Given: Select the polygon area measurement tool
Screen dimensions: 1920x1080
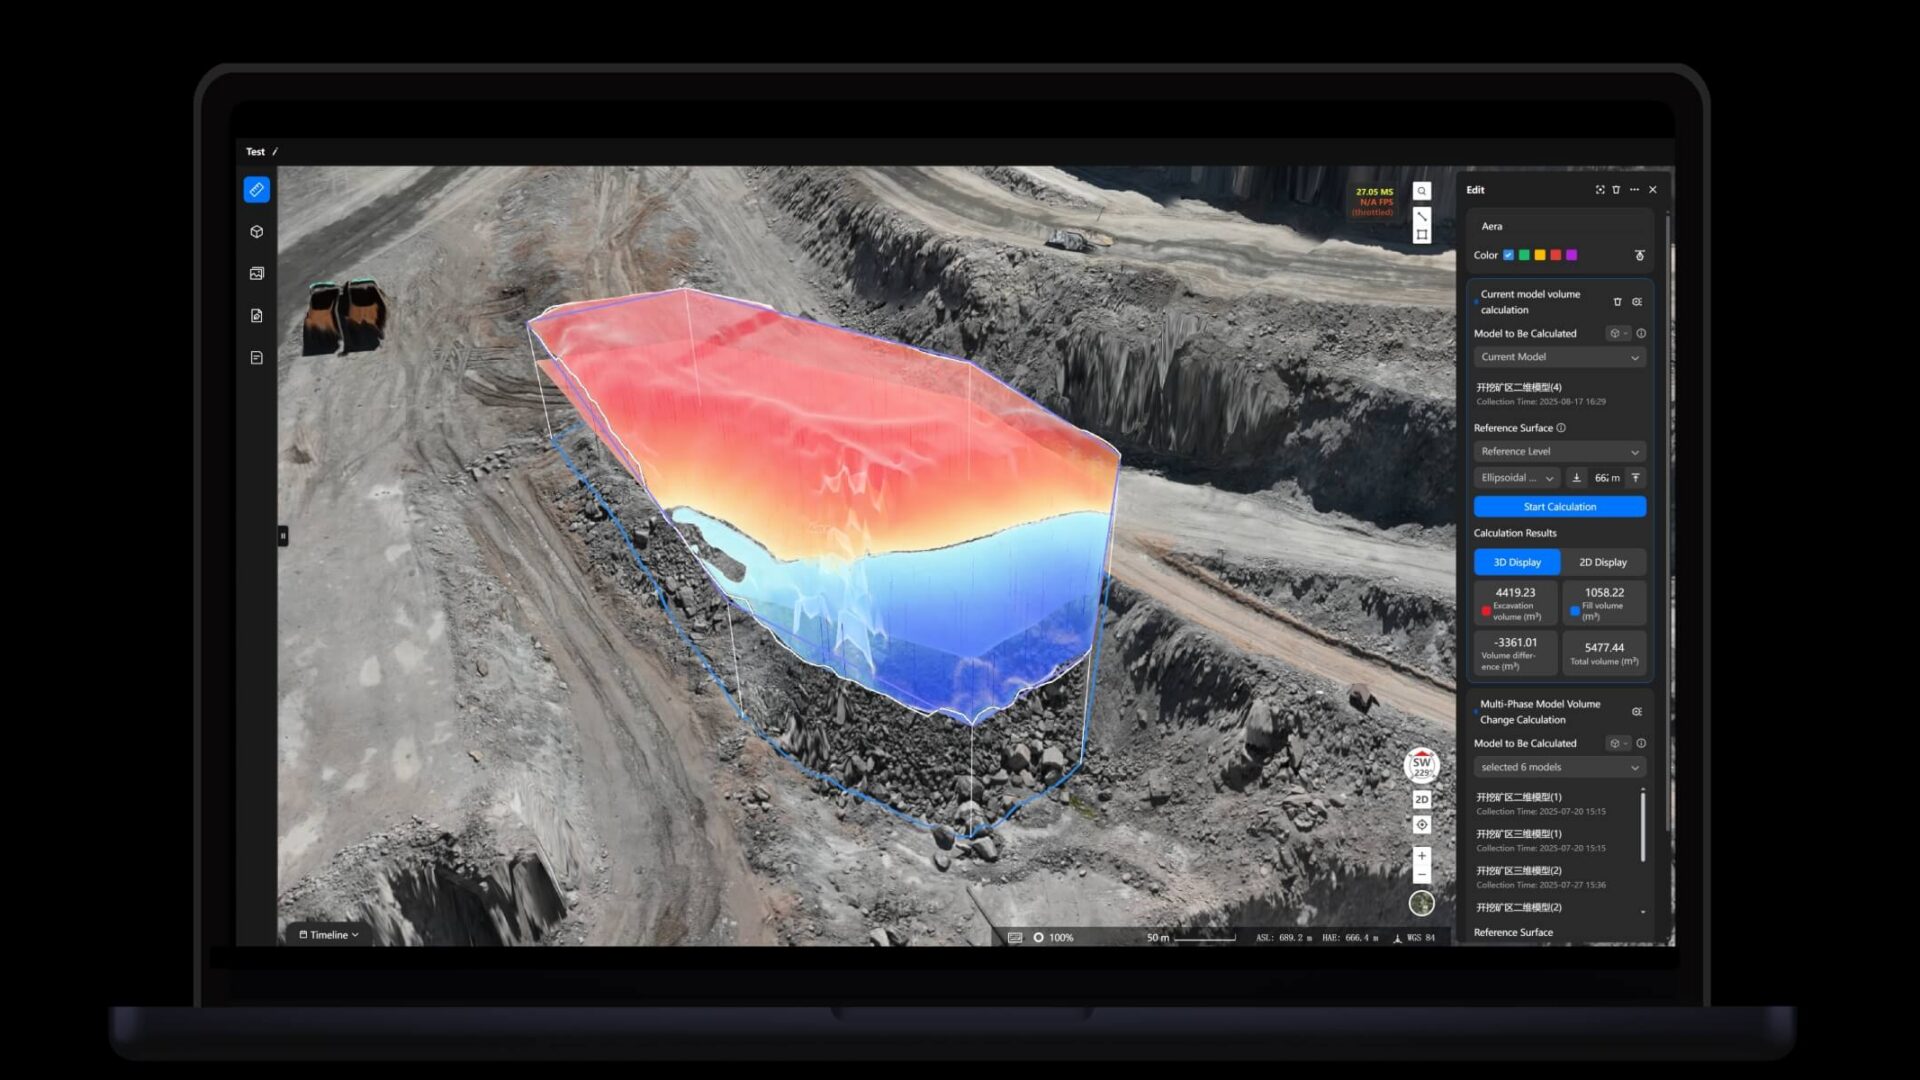Looking at the screenshot, I should coord(1421,235).
